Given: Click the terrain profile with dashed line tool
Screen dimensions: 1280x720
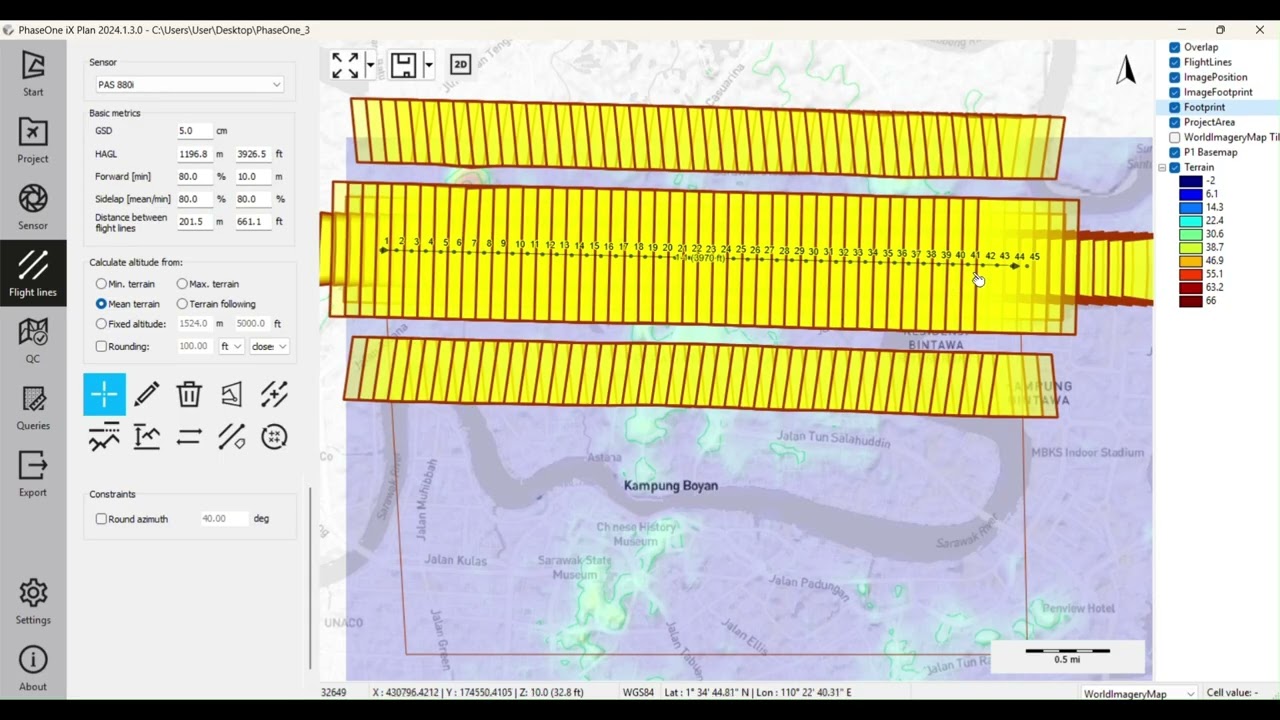Looking at the screenshot, I should click(x=104, y=437).
